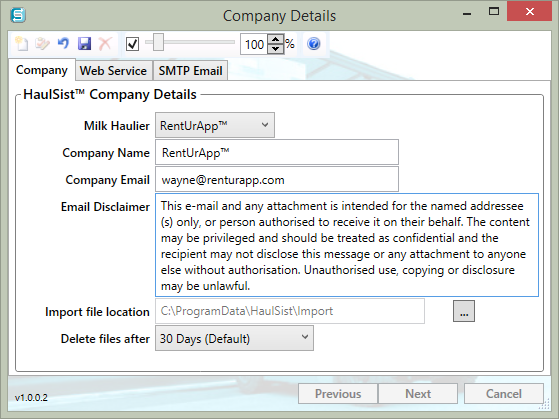The image size is (559, 419).
Task: Click the Cancel button
Action: click(x=504, y=394)
